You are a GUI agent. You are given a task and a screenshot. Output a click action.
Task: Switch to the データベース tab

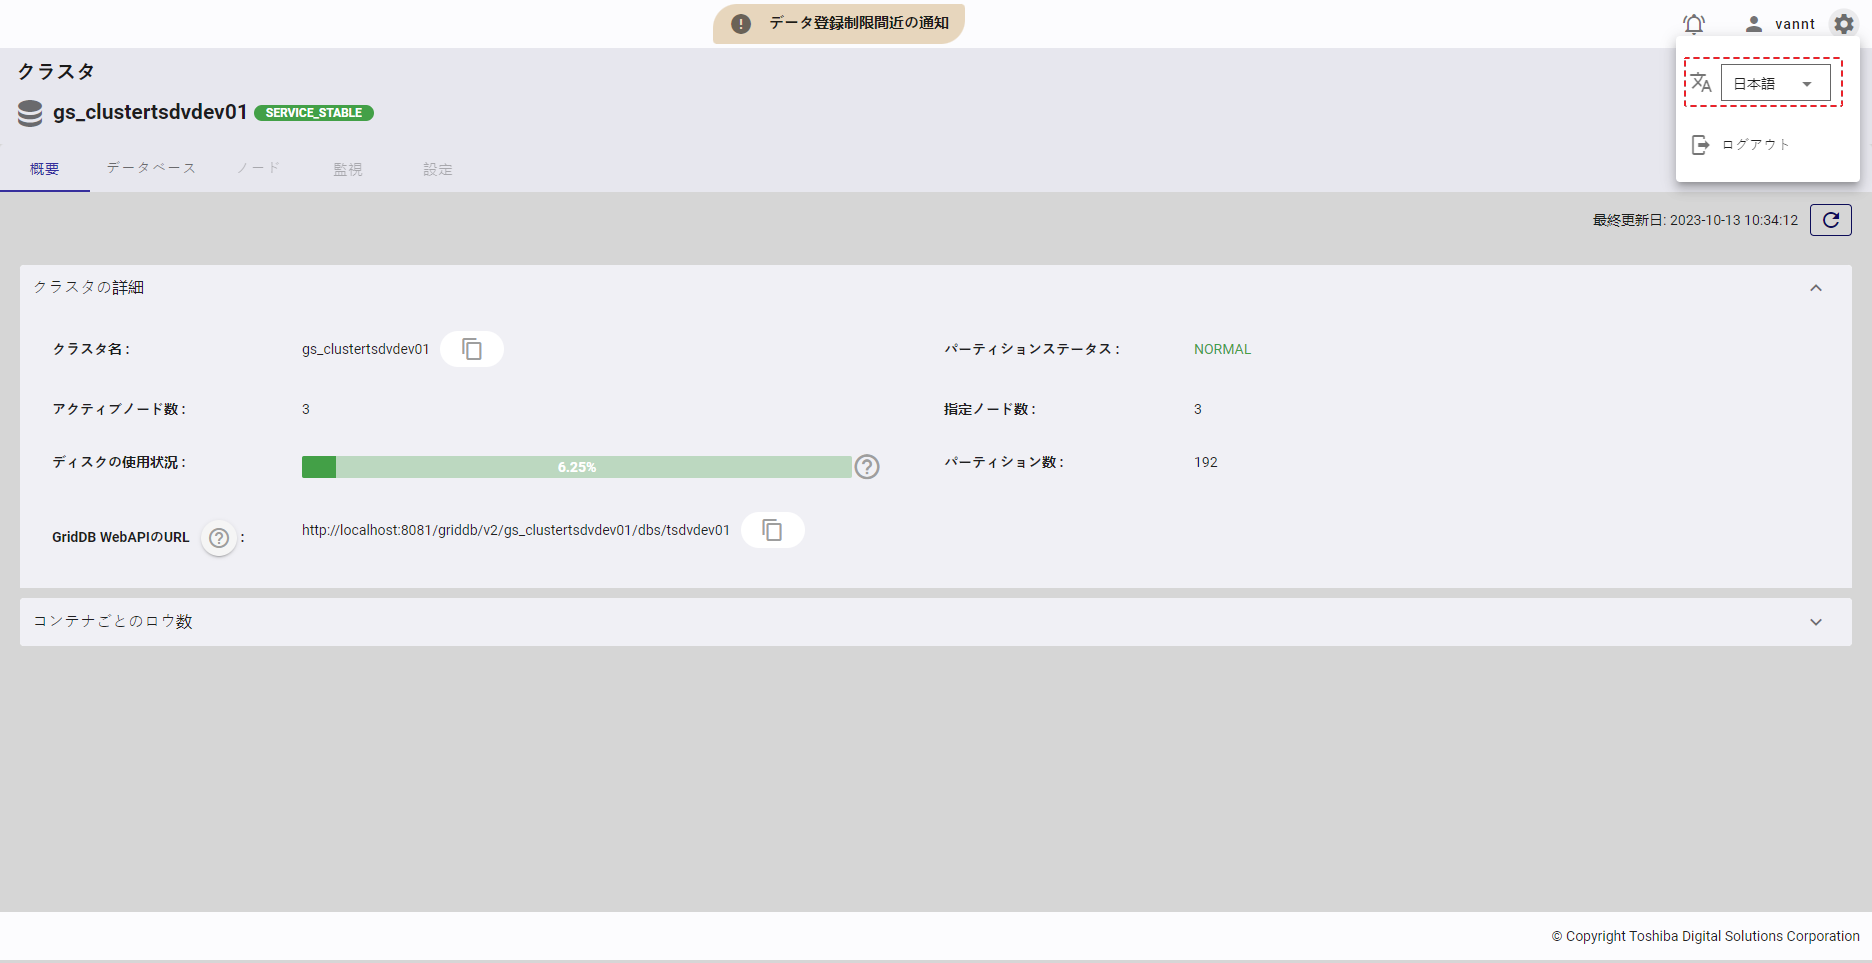[x=151, y=168]
